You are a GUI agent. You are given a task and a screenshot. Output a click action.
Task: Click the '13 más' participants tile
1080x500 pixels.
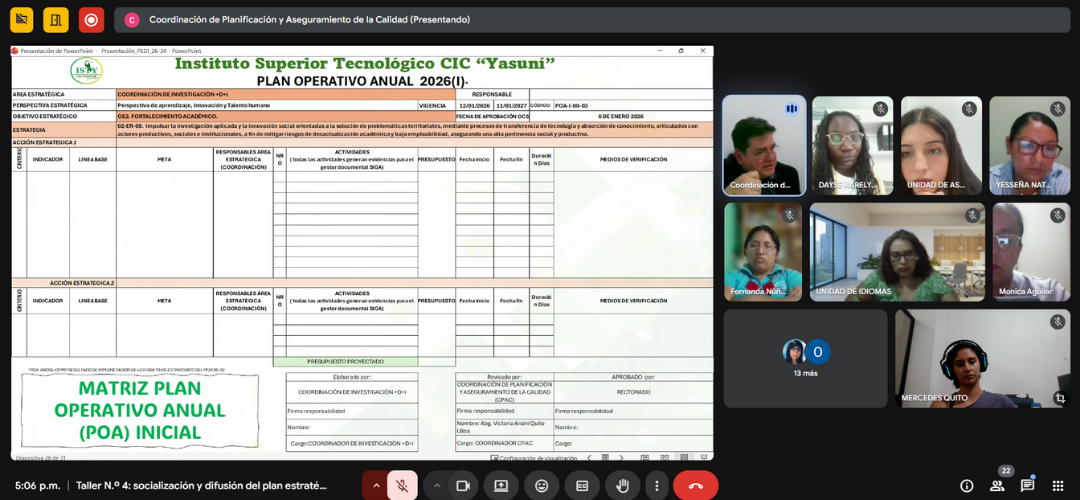click(x=805, y=358)
